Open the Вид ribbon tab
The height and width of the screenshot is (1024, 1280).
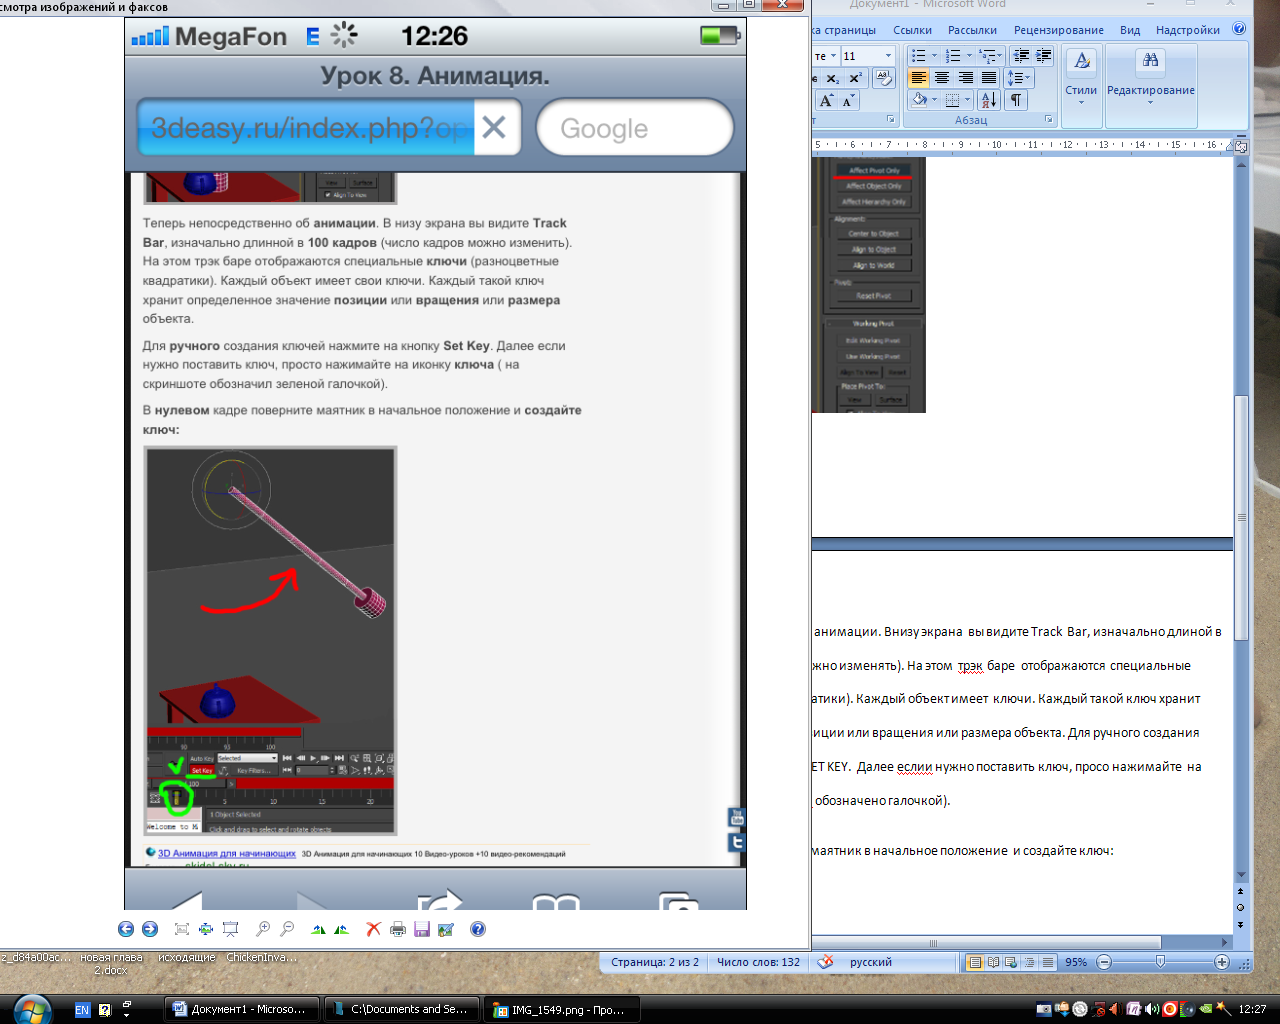[1130, 30]
